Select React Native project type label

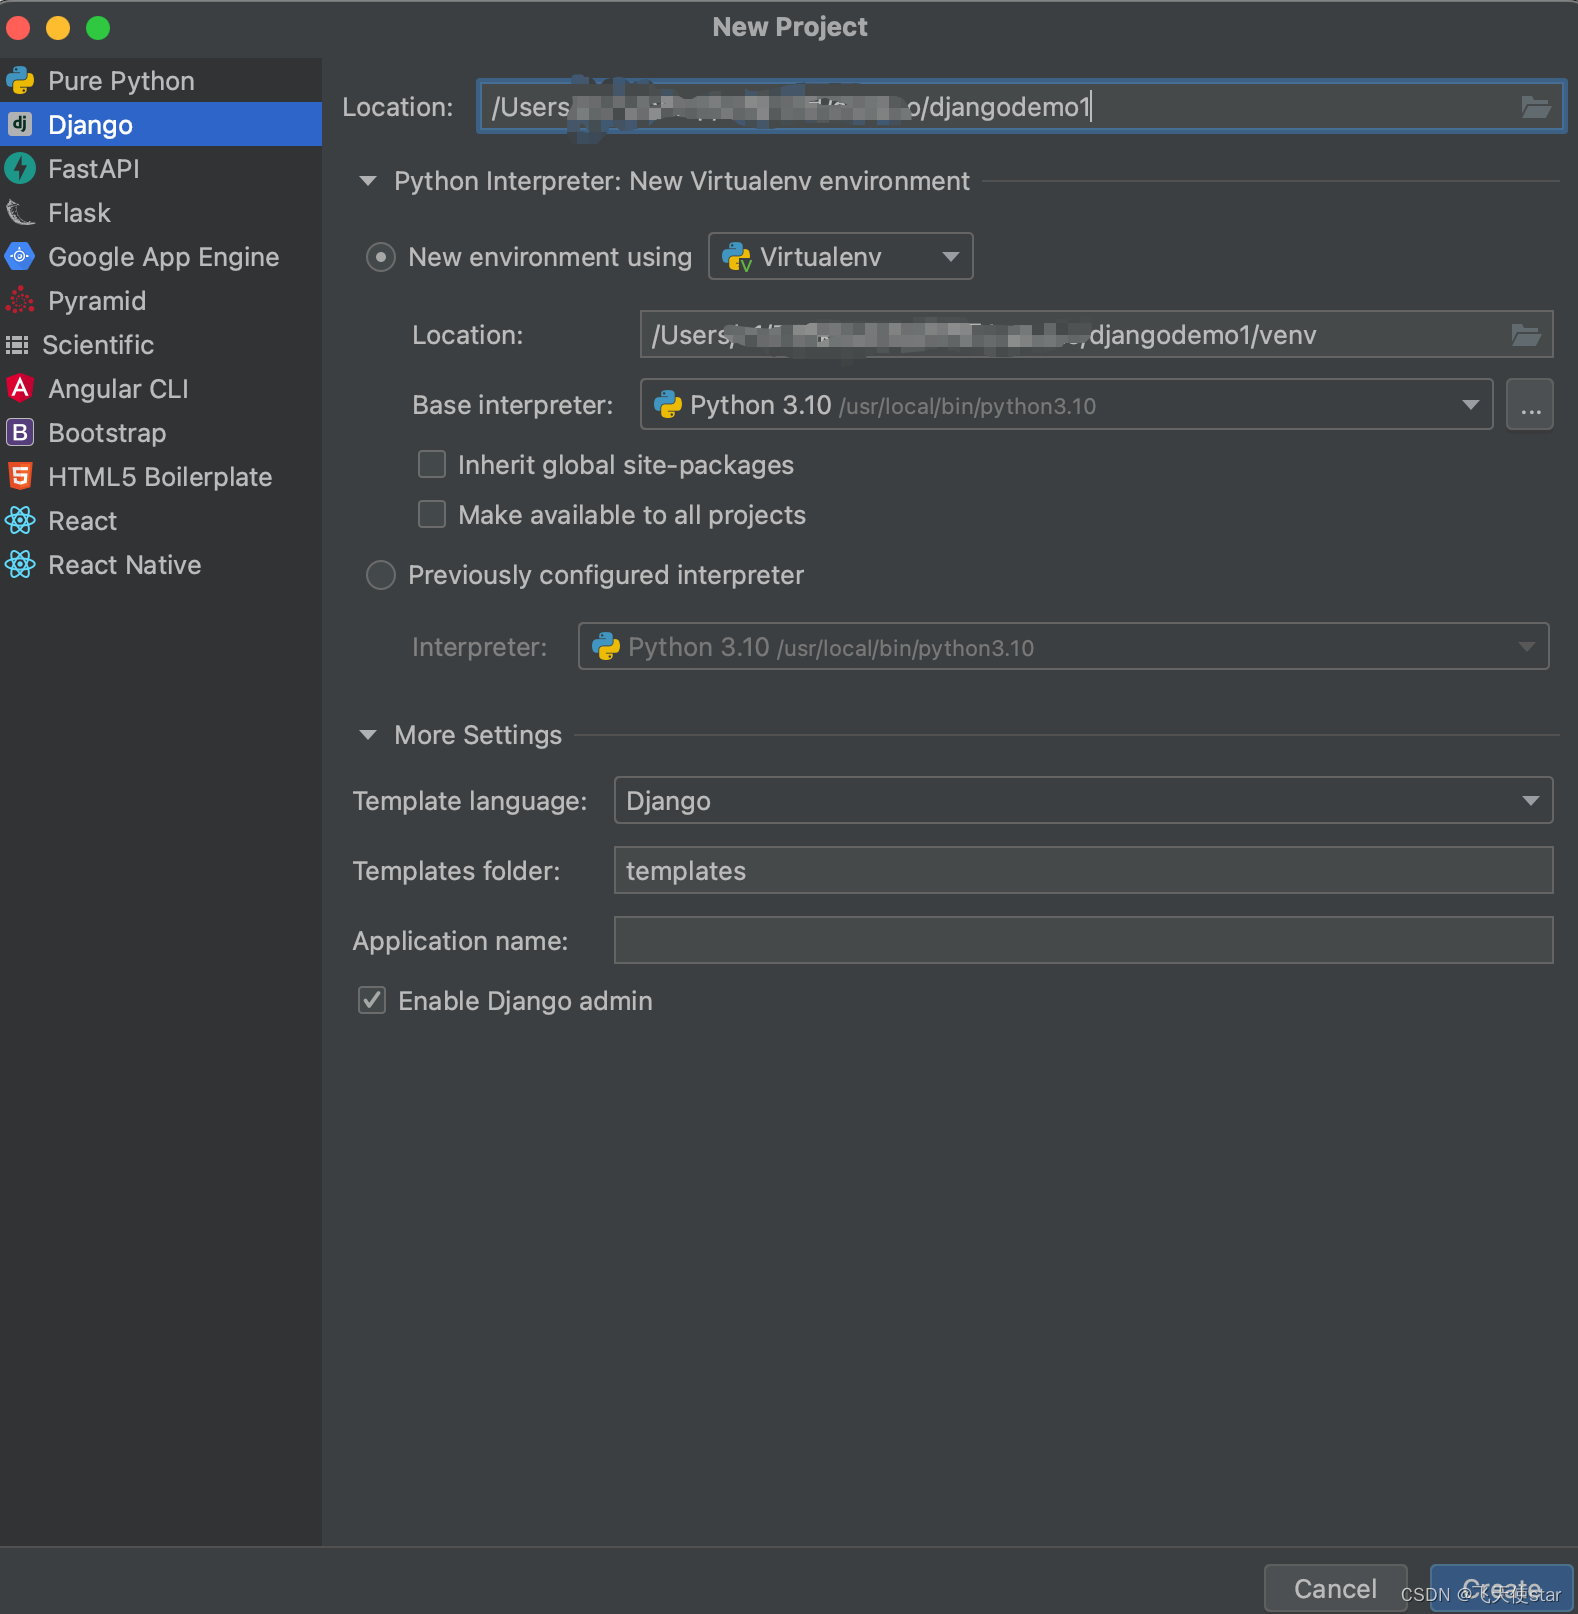pos(124,565)
